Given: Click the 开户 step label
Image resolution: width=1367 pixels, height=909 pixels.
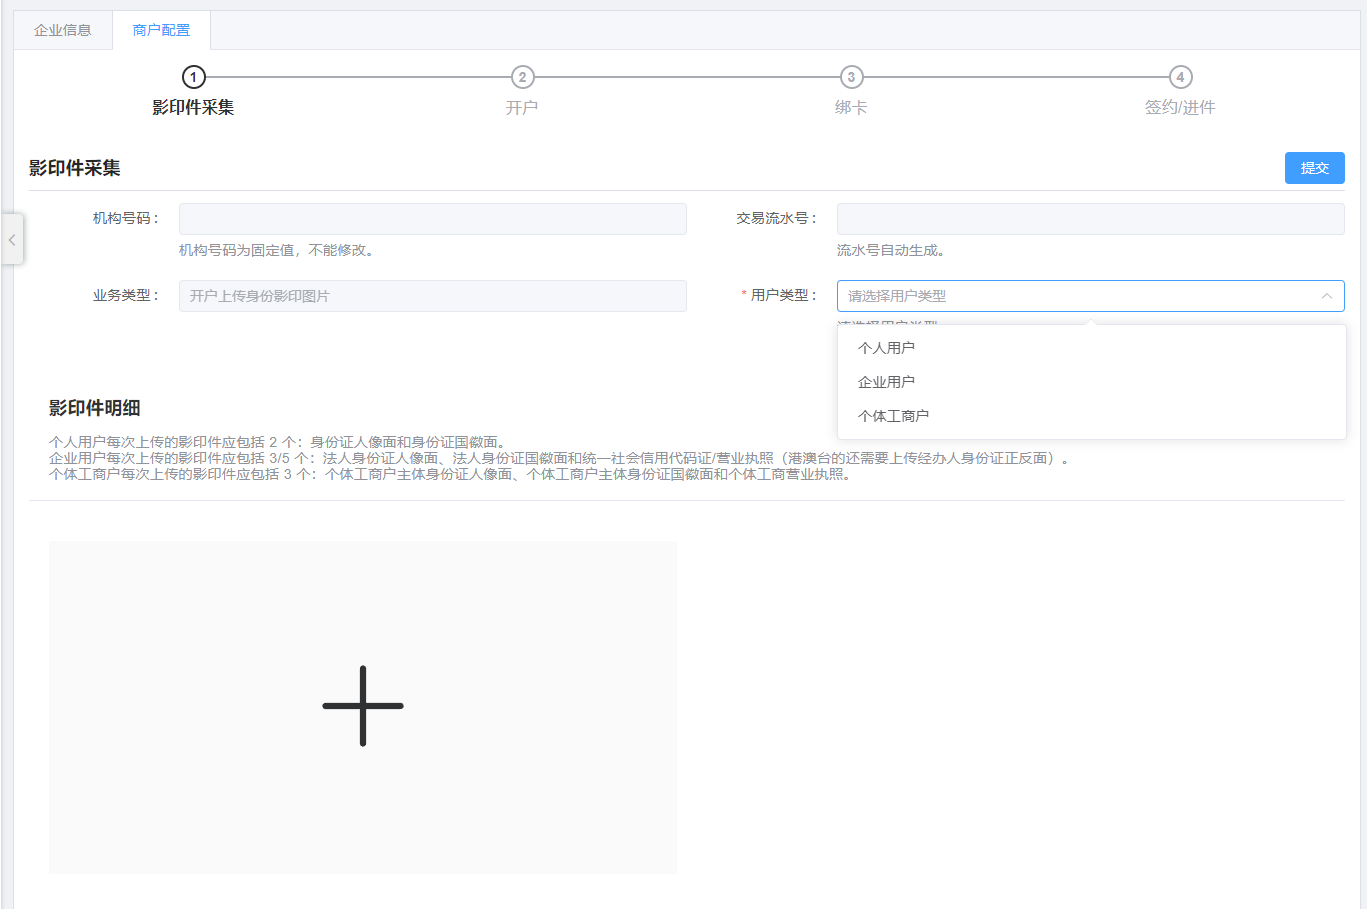Looking at the screenshot, I should click(x=522, y=107).
